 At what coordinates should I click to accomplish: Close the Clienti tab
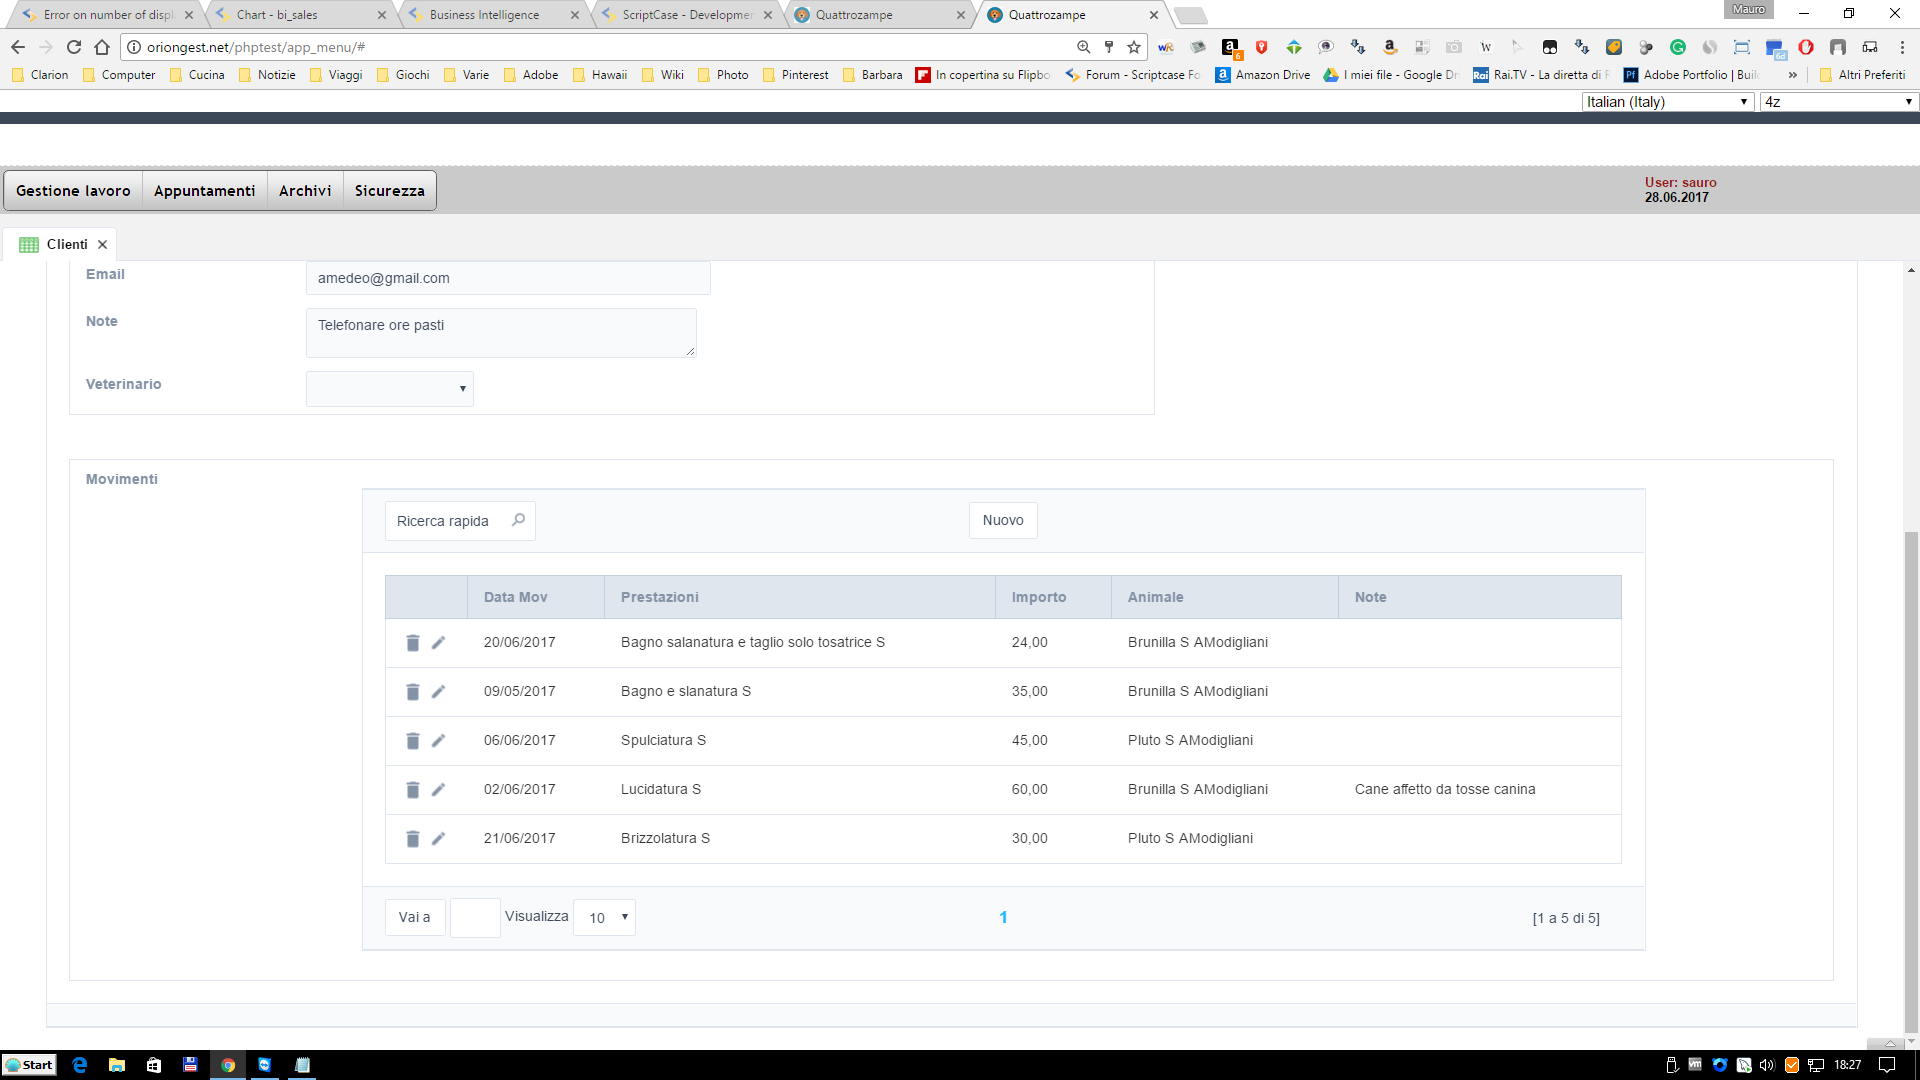(102, 244)
